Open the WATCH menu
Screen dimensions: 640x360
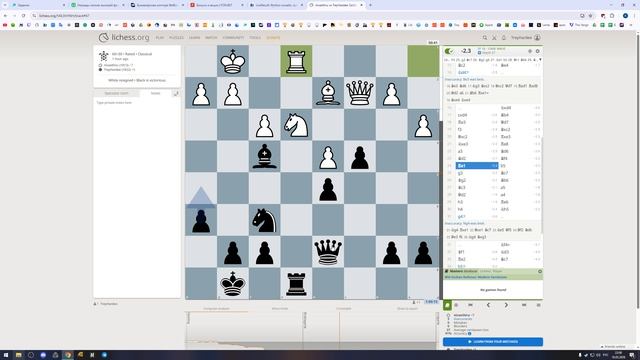click(x=211, y=38)
